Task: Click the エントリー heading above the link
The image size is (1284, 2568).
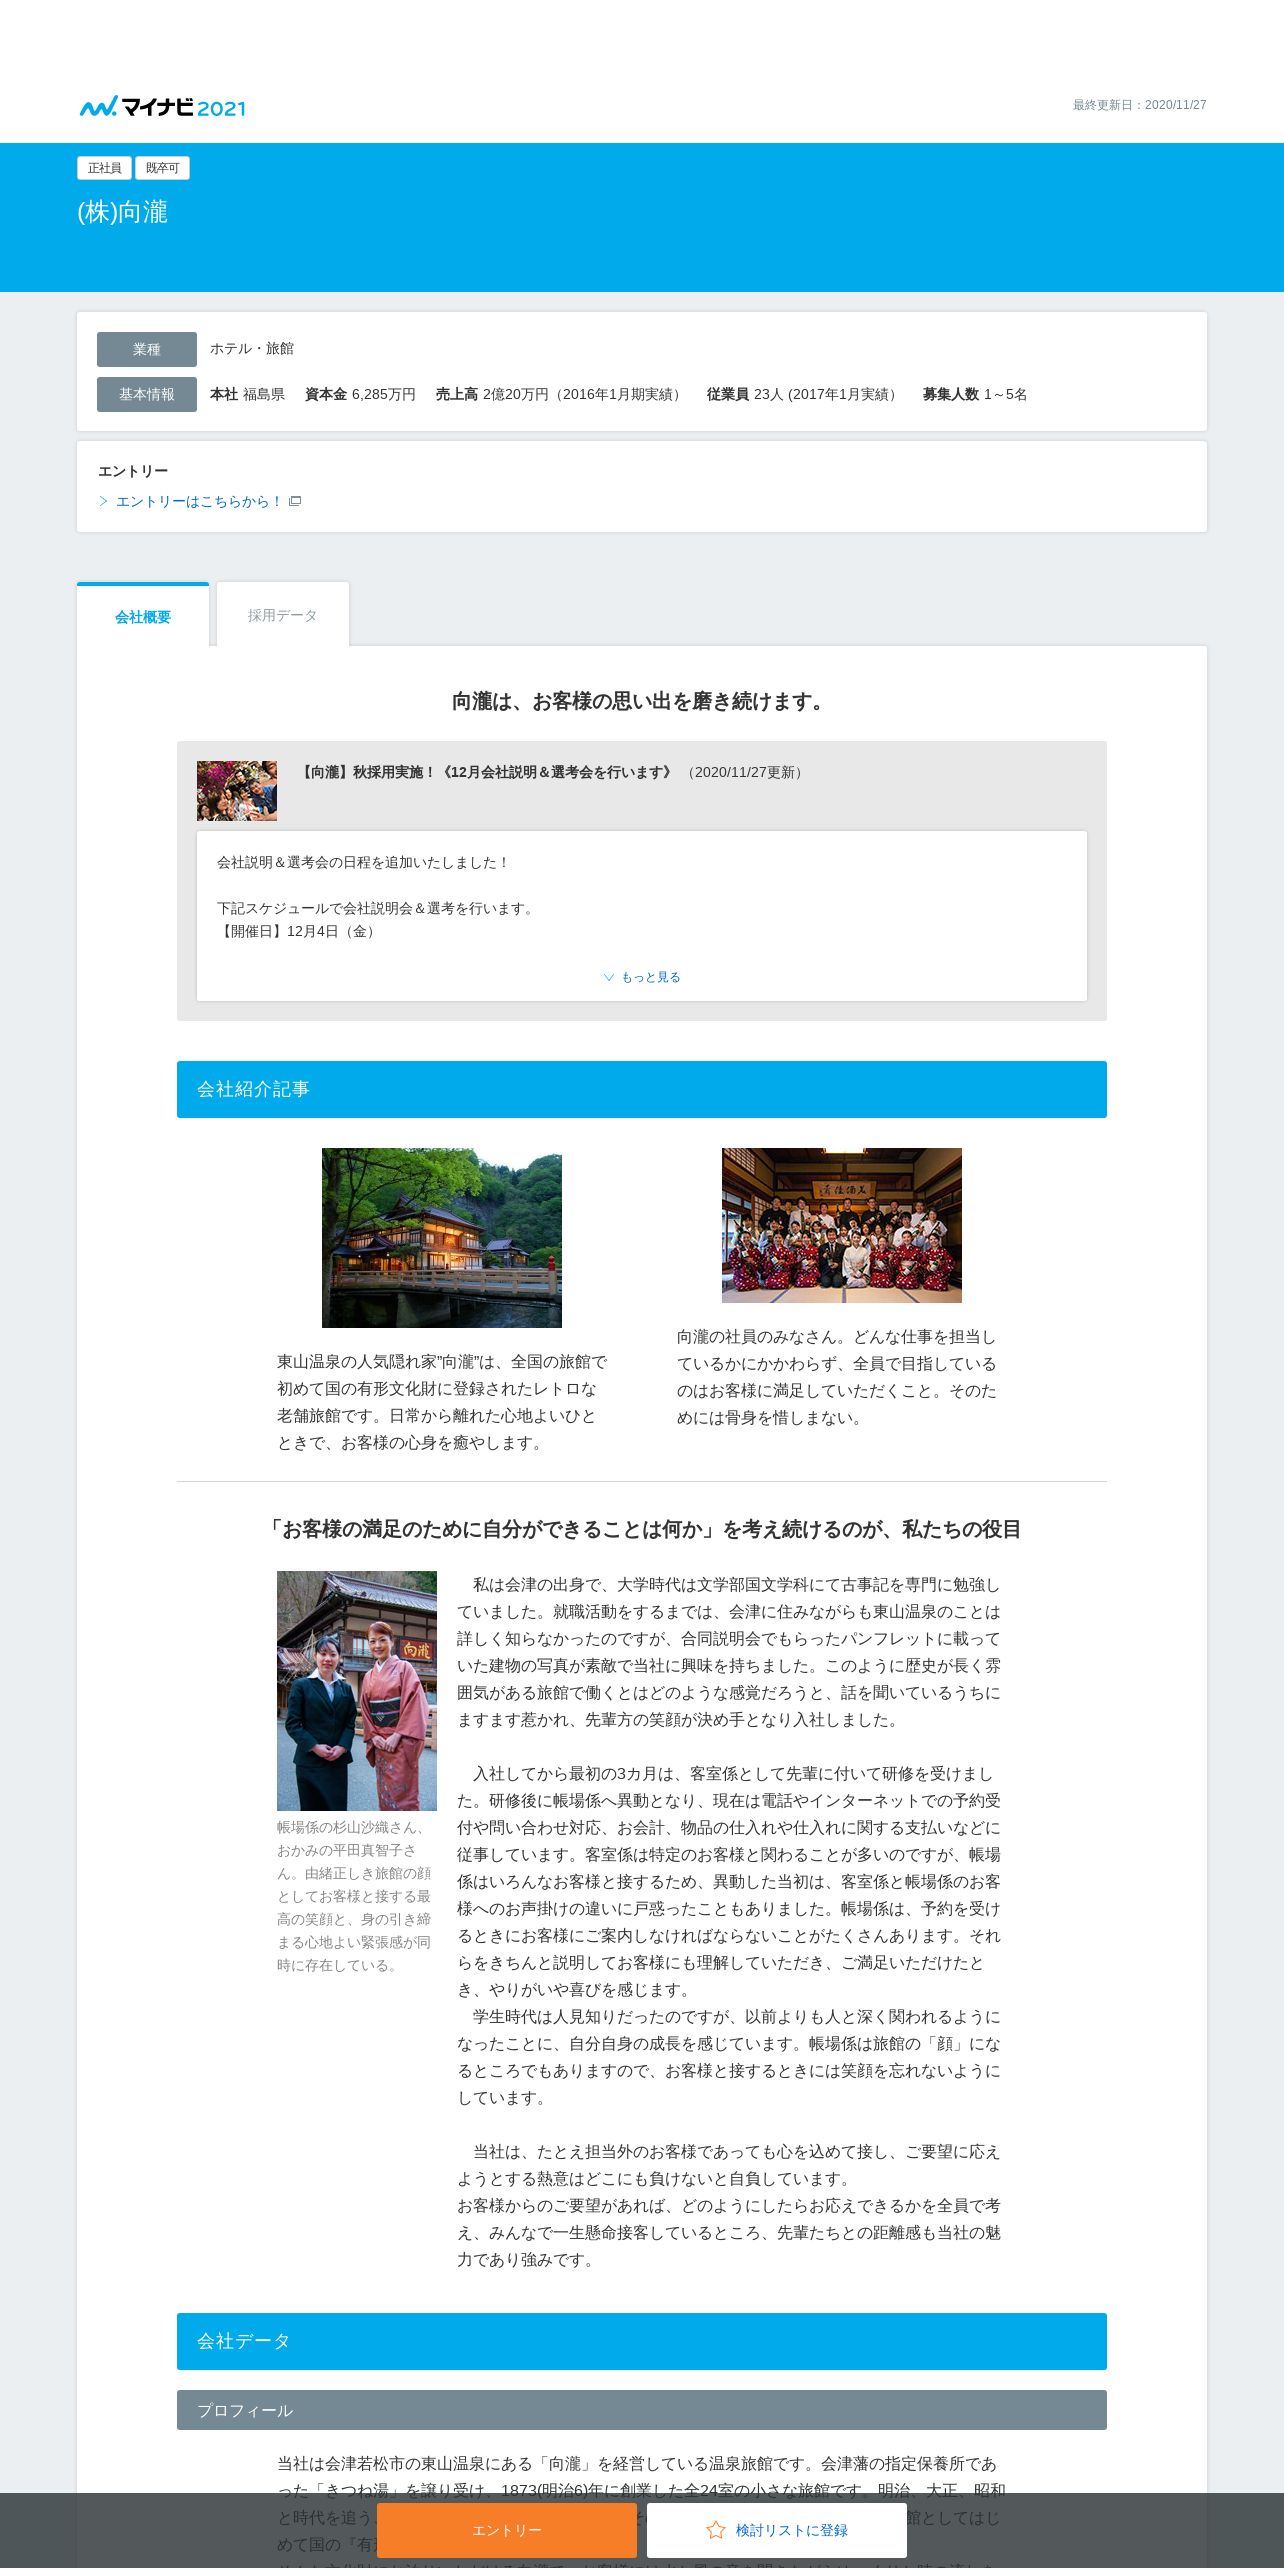Action: [x=133, y=471]
